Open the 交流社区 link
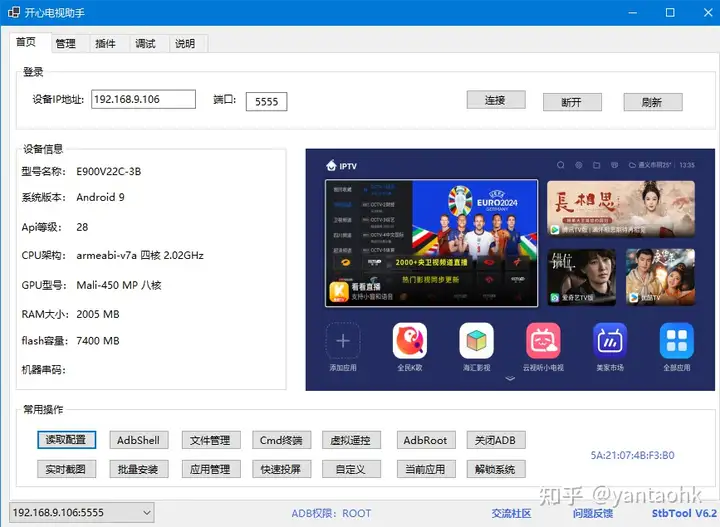Screen dimensions: 720x527 pos(511,513)
